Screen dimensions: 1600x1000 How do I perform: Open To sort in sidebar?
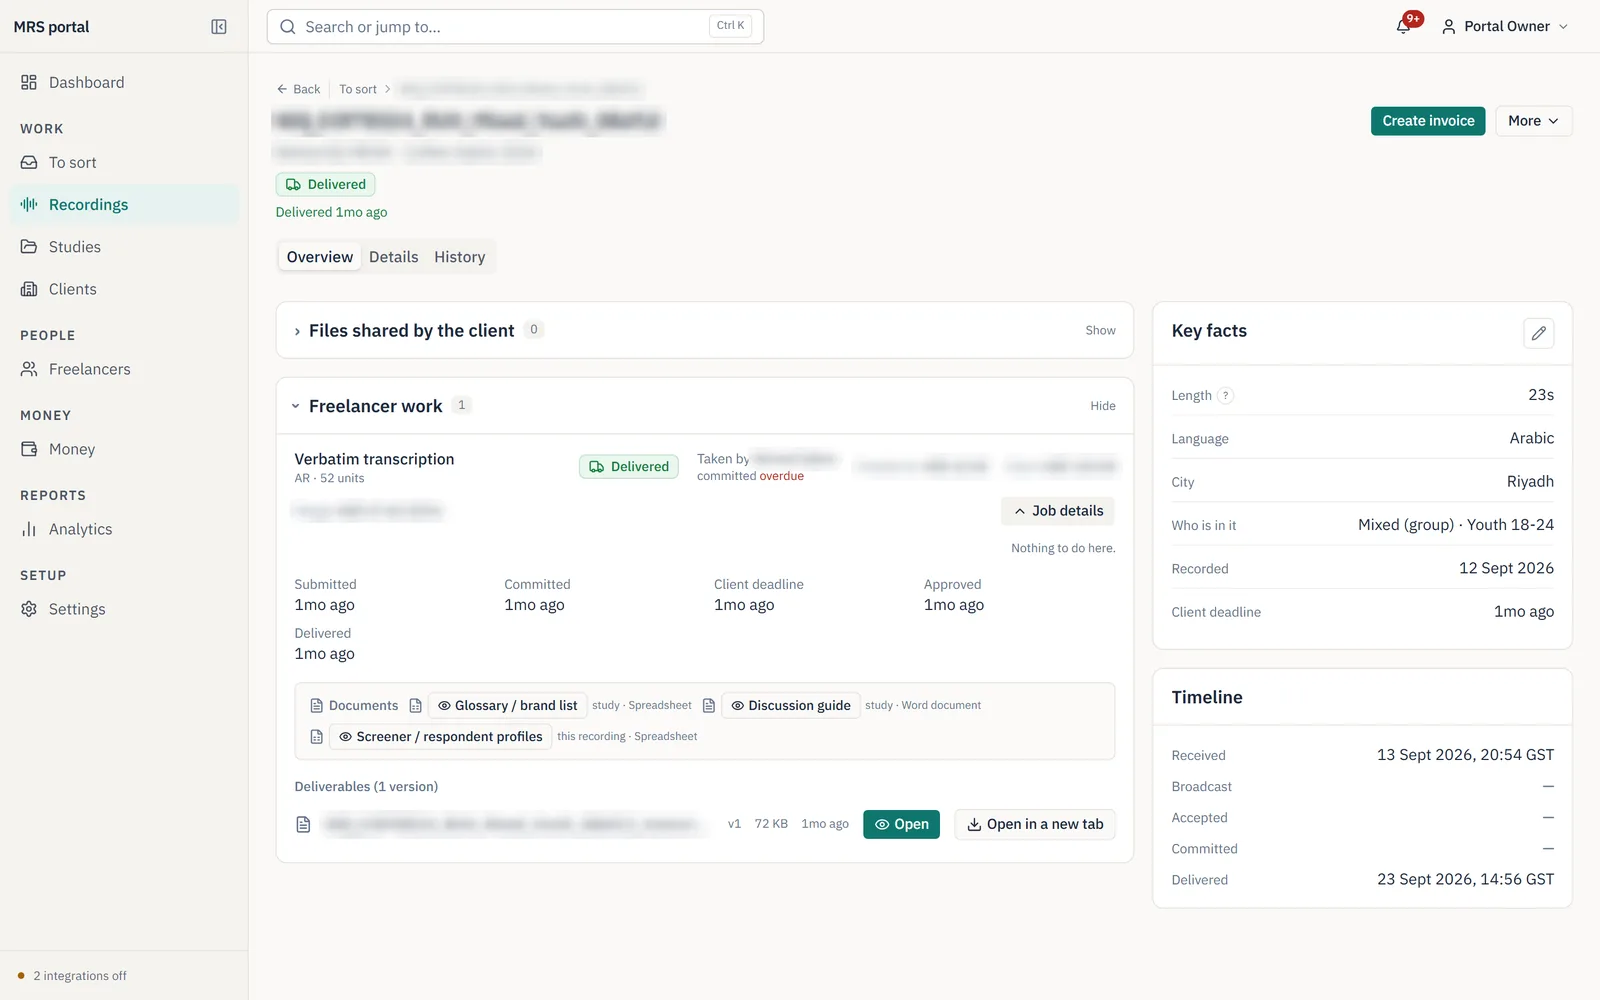[124, 163]
